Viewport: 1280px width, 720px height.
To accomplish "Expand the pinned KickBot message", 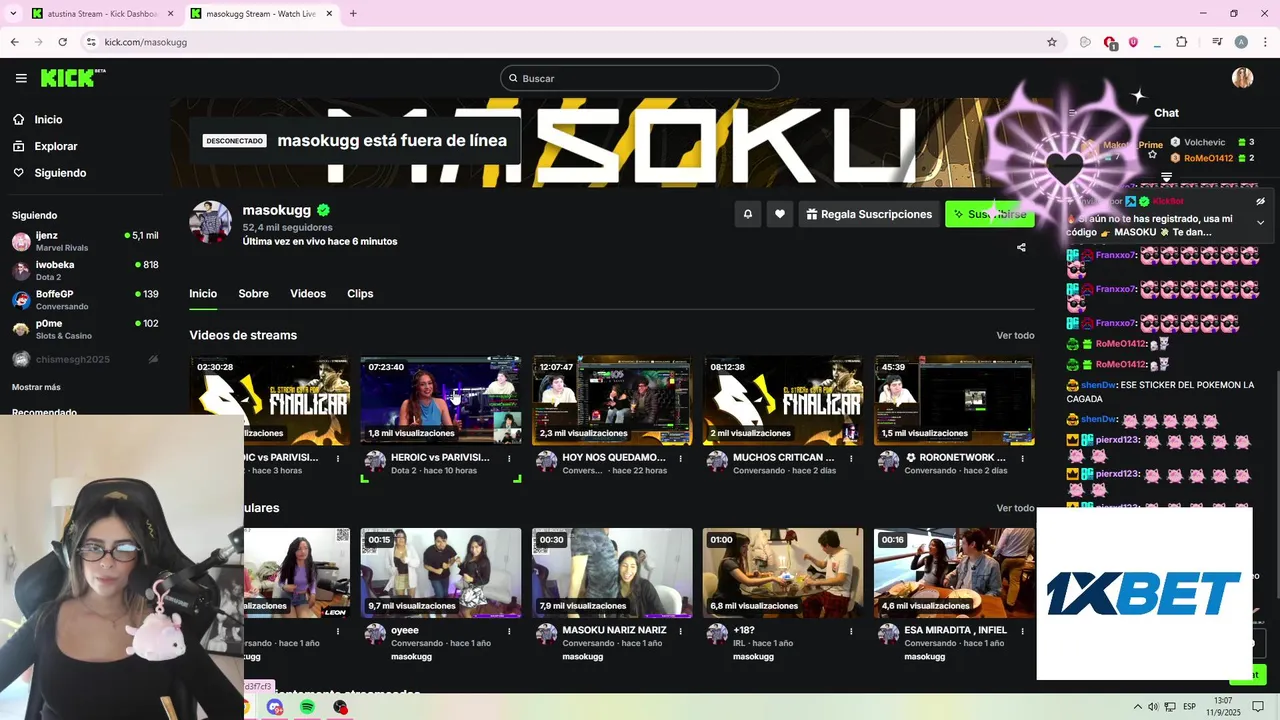I will tap(1260, 222).
